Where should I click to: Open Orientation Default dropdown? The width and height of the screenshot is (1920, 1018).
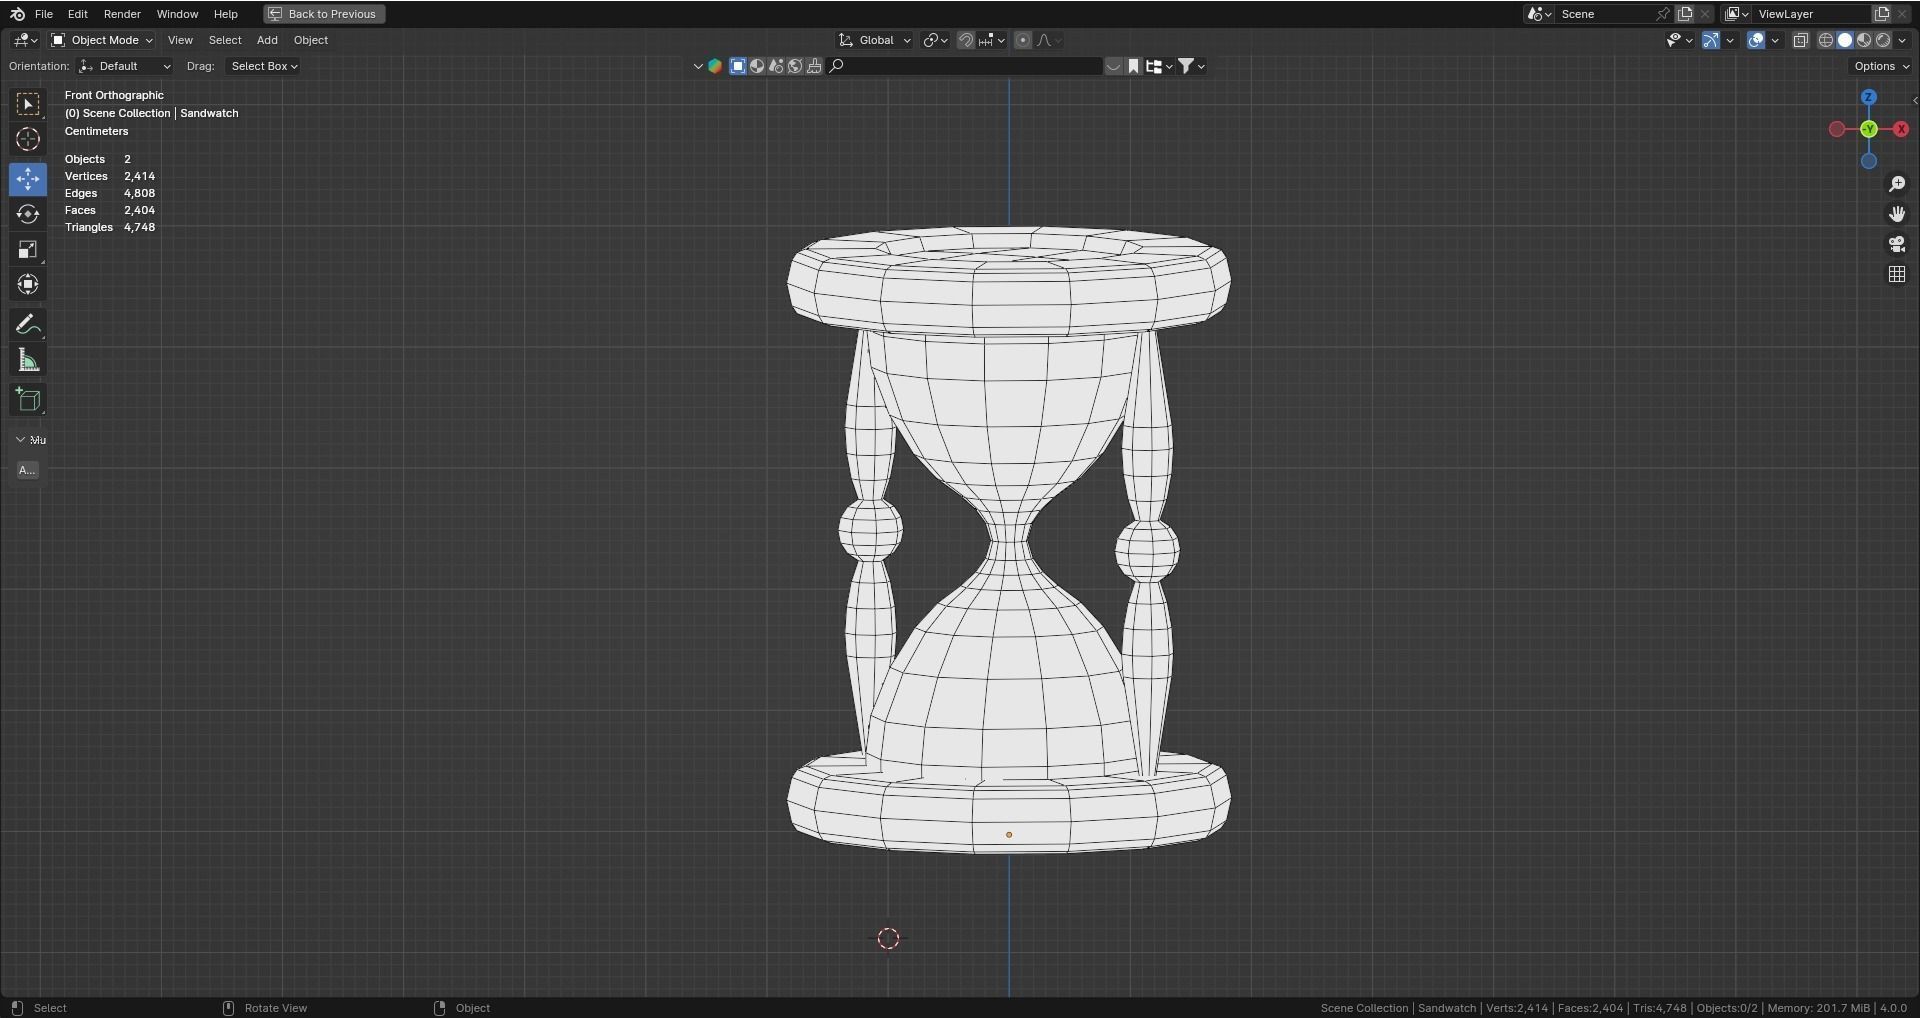coord(125,66)
